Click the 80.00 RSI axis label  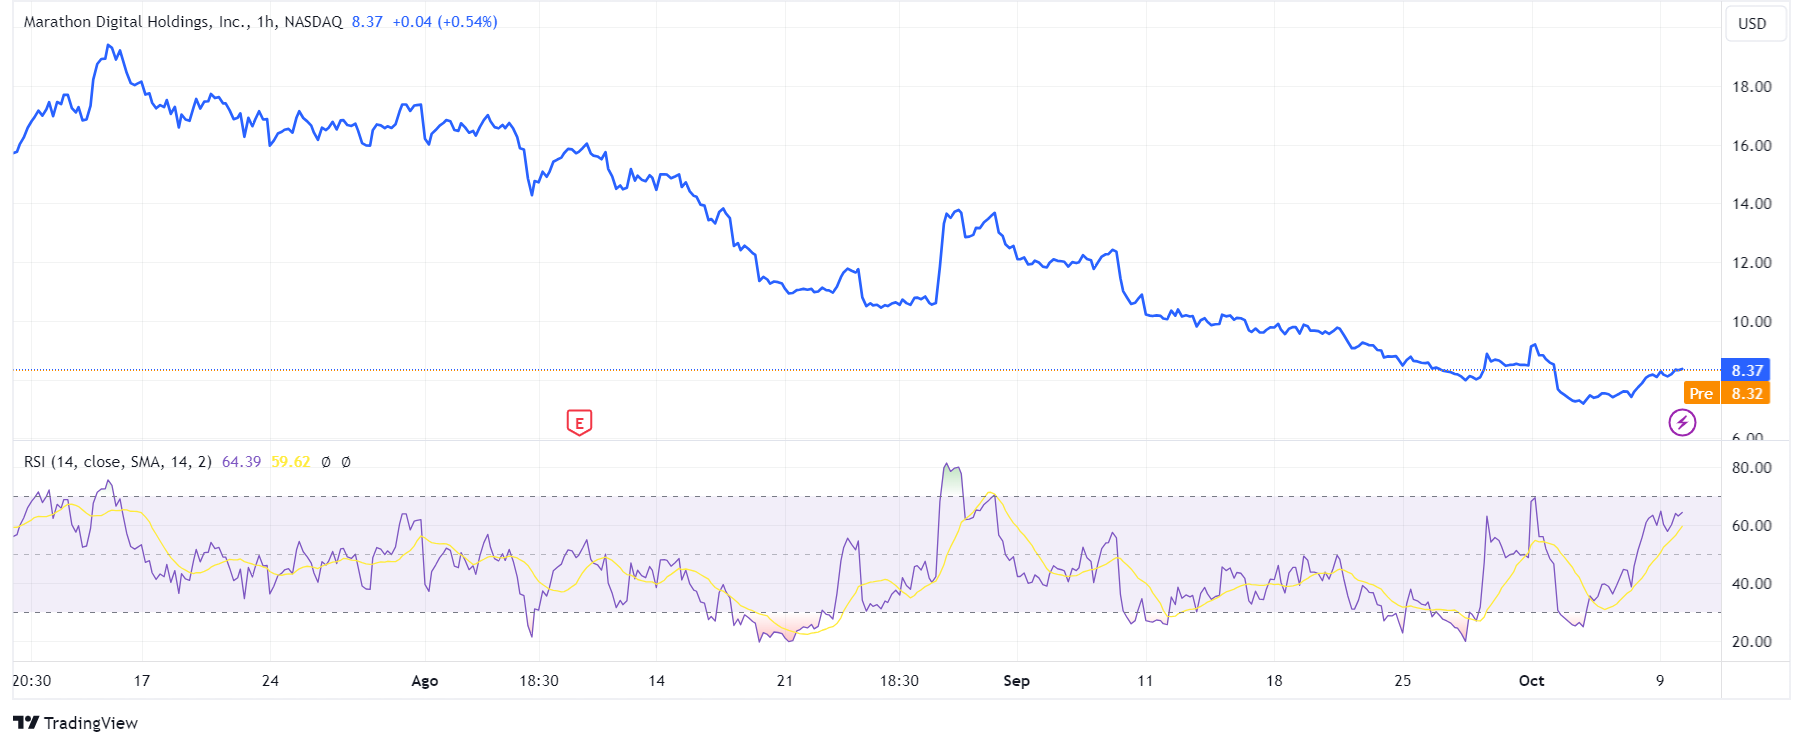pyautogui.click(x=1751, y=468)
